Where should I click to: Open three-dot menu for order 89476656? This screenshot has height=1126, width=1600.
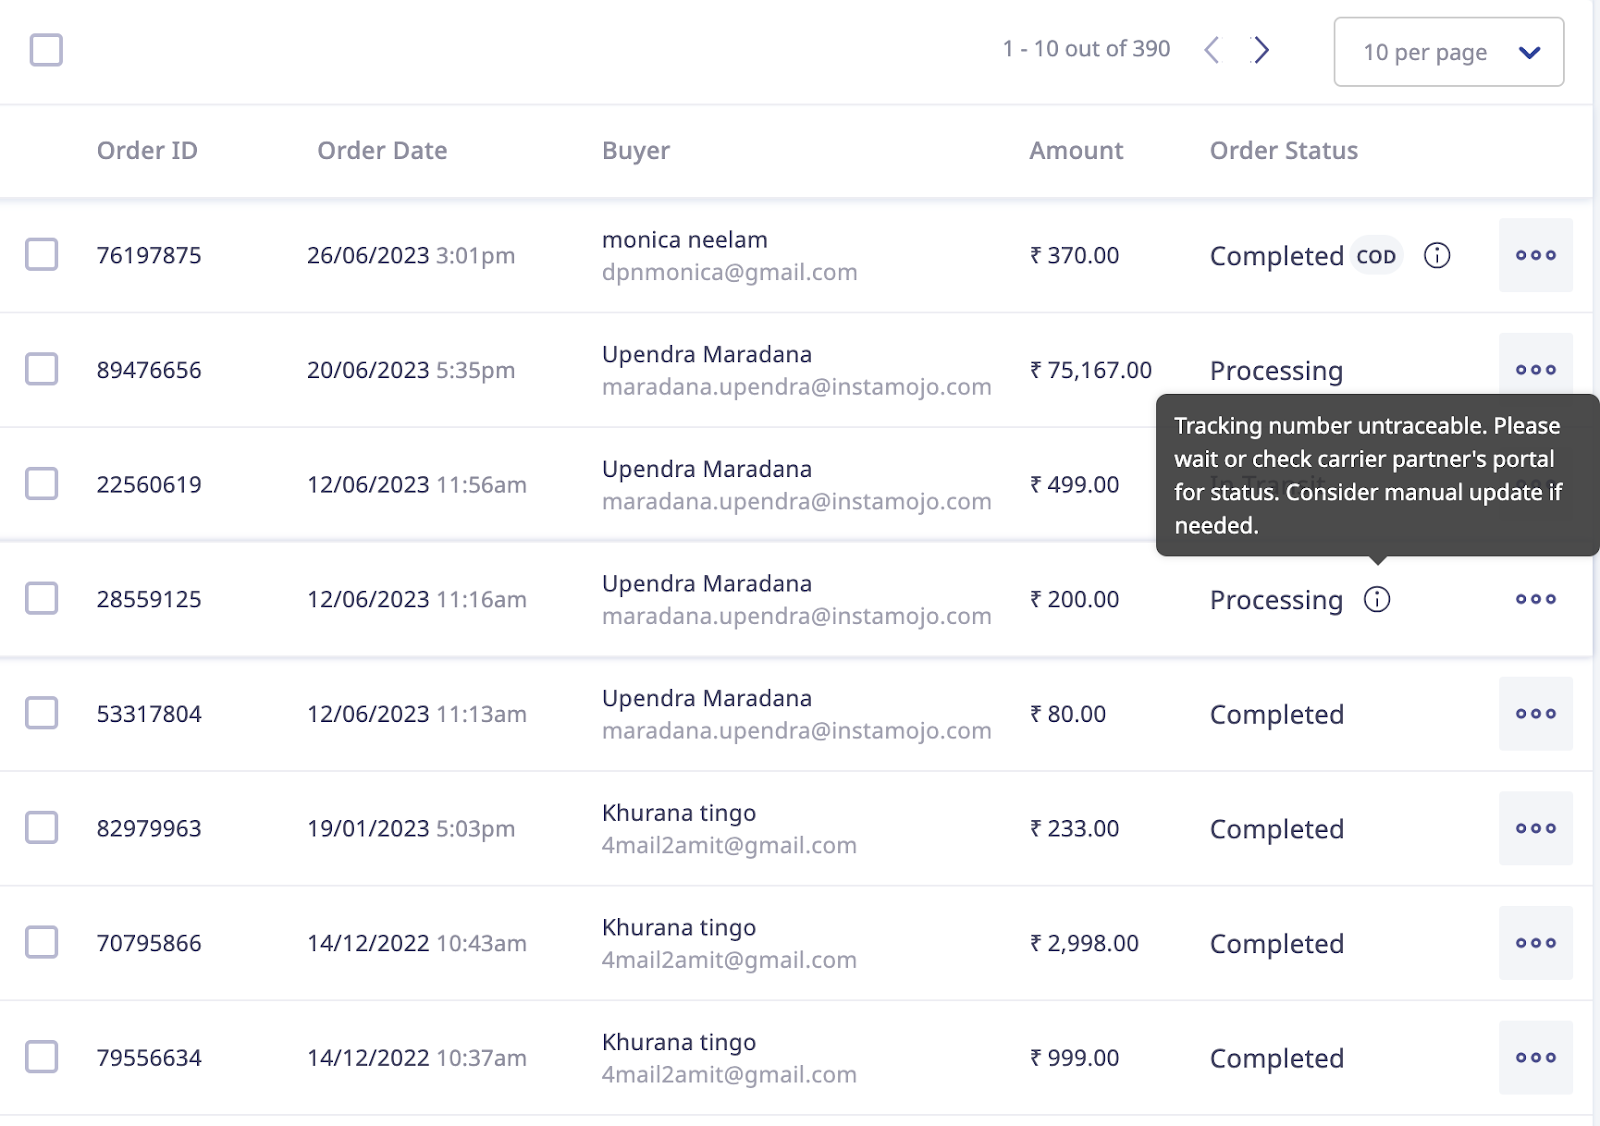coord(1535,367)
